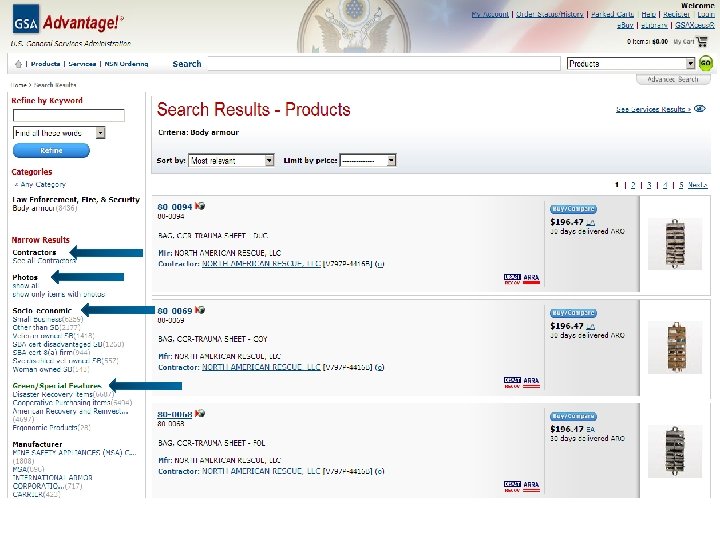Click the globe icon next to item 80-0069

click(200, 310)
